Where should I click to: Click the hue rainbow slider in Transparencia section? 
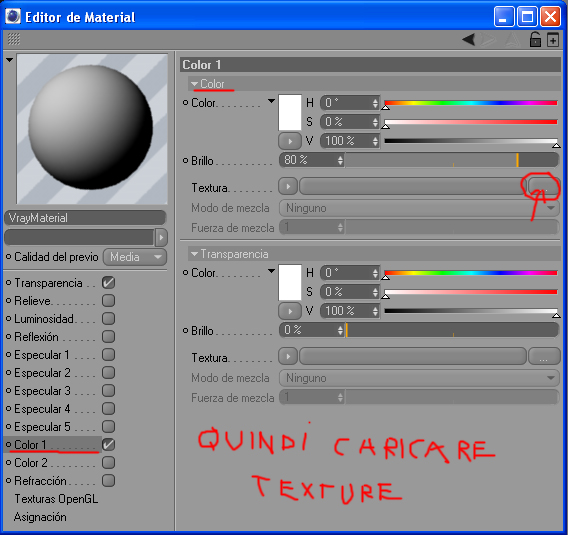471,273
